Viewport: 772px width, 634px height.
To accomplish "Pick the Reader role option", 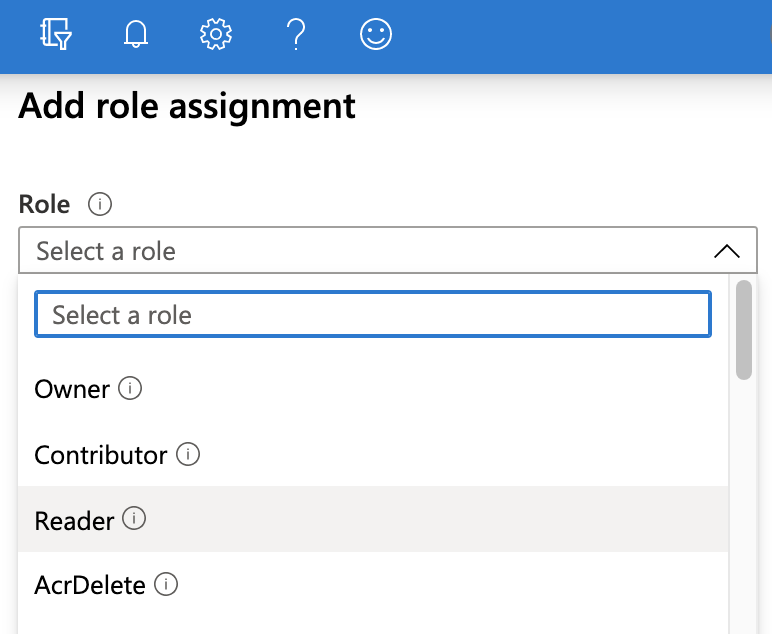I will [74, 521].
